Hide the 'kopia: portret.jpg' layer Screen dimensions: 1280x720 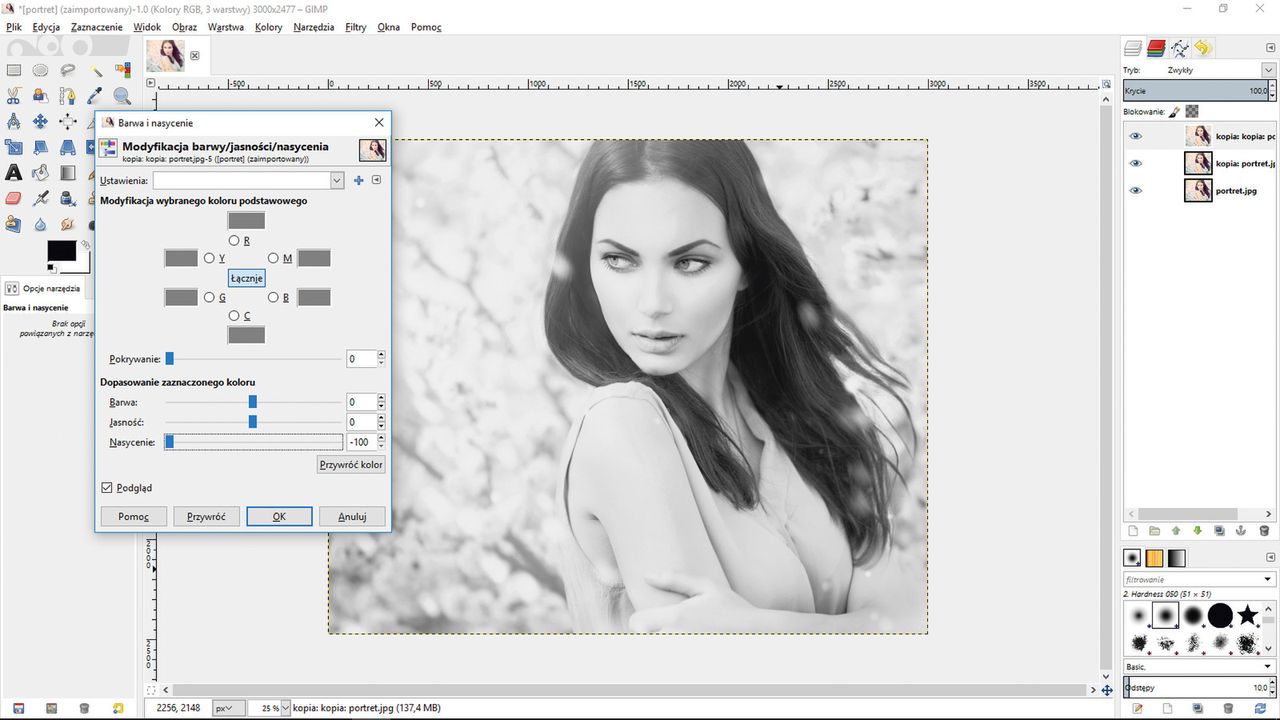point(1135,163)
